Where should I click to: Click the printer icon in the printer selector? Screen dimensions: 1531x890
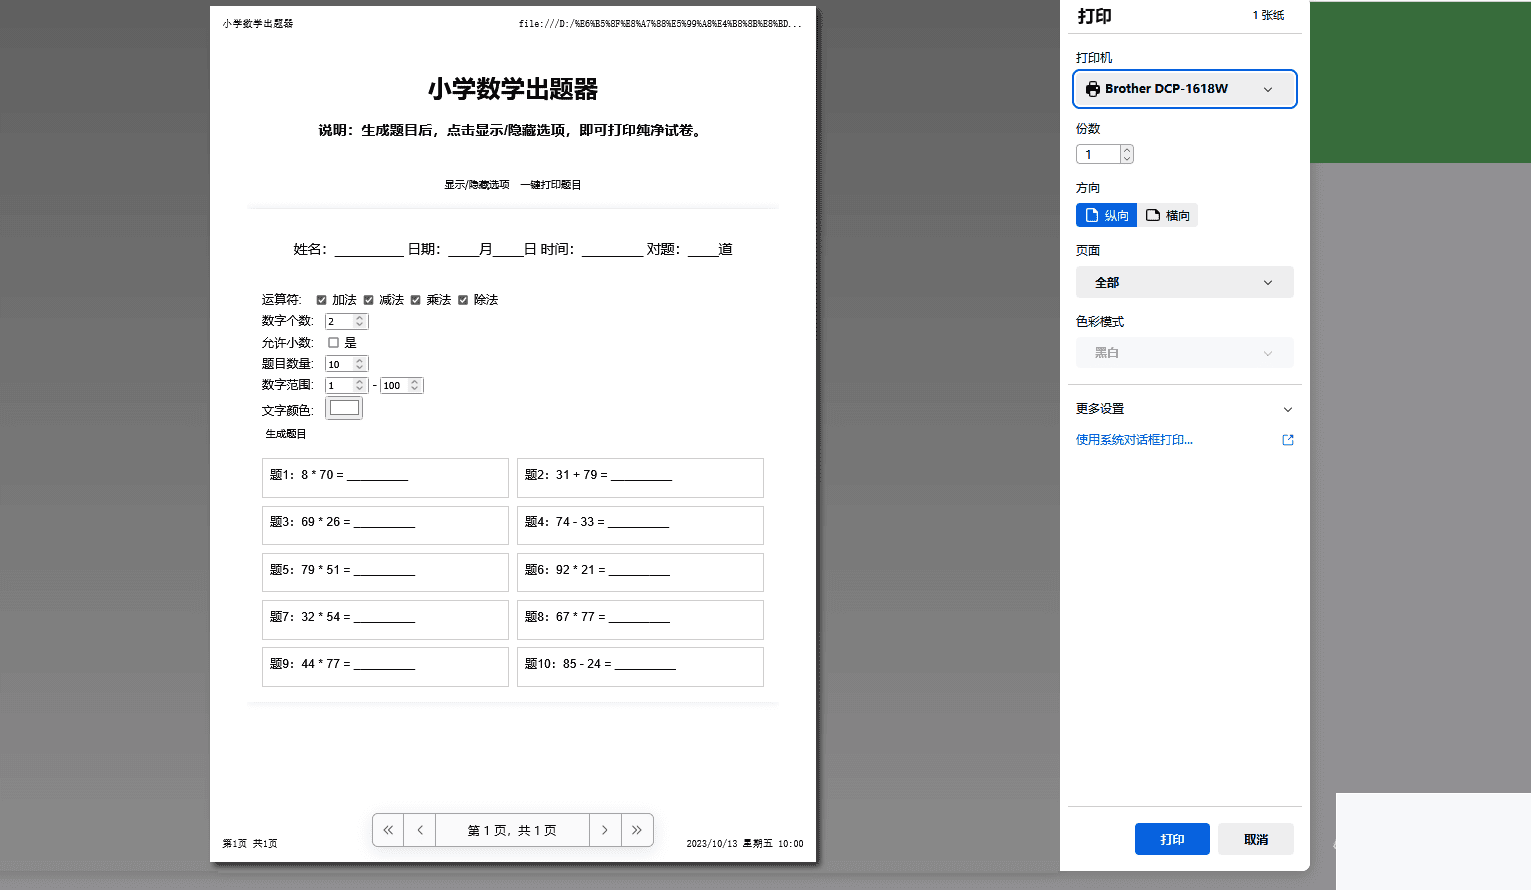(1091, 89)
